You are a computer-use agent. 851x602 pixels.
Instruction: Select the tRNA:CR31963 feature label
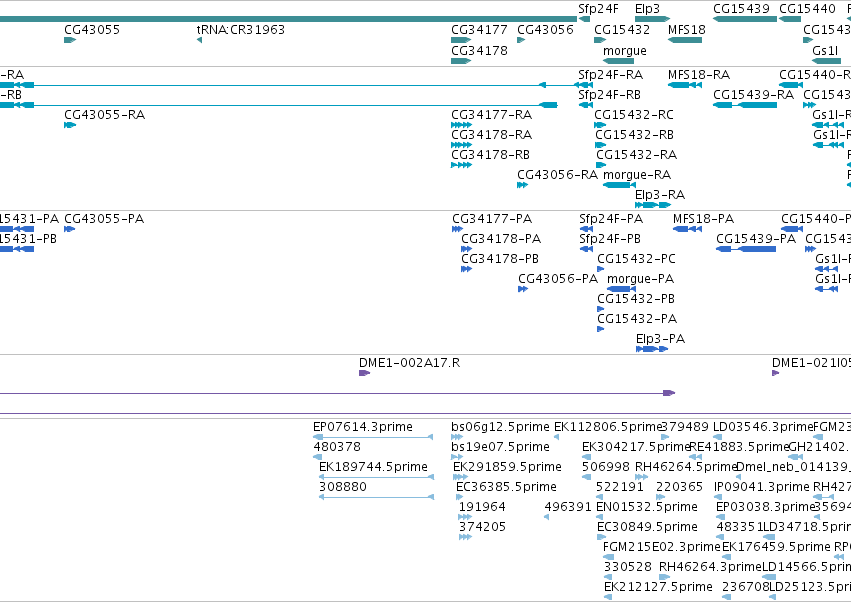click(240, 29)
